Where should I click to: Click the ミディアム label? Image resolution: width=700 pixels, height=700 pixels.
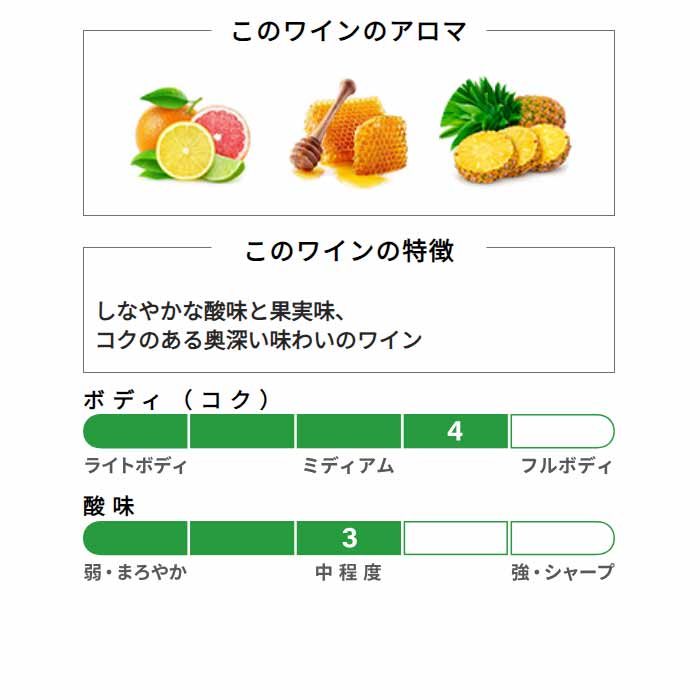tap(349, 466)
